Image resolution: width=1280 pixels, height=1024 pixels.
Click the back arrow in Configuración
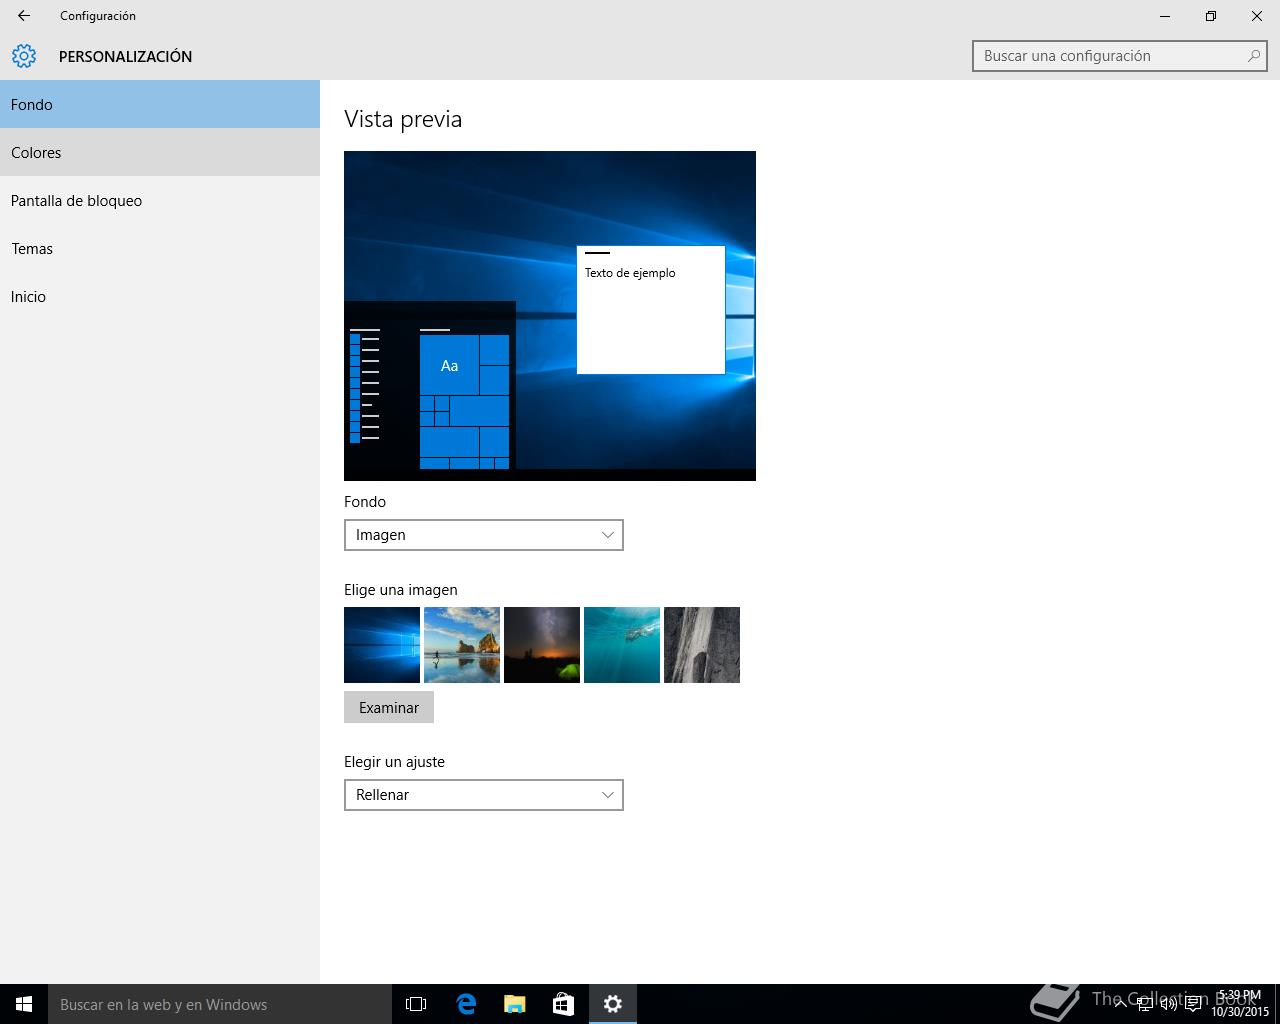24,16
